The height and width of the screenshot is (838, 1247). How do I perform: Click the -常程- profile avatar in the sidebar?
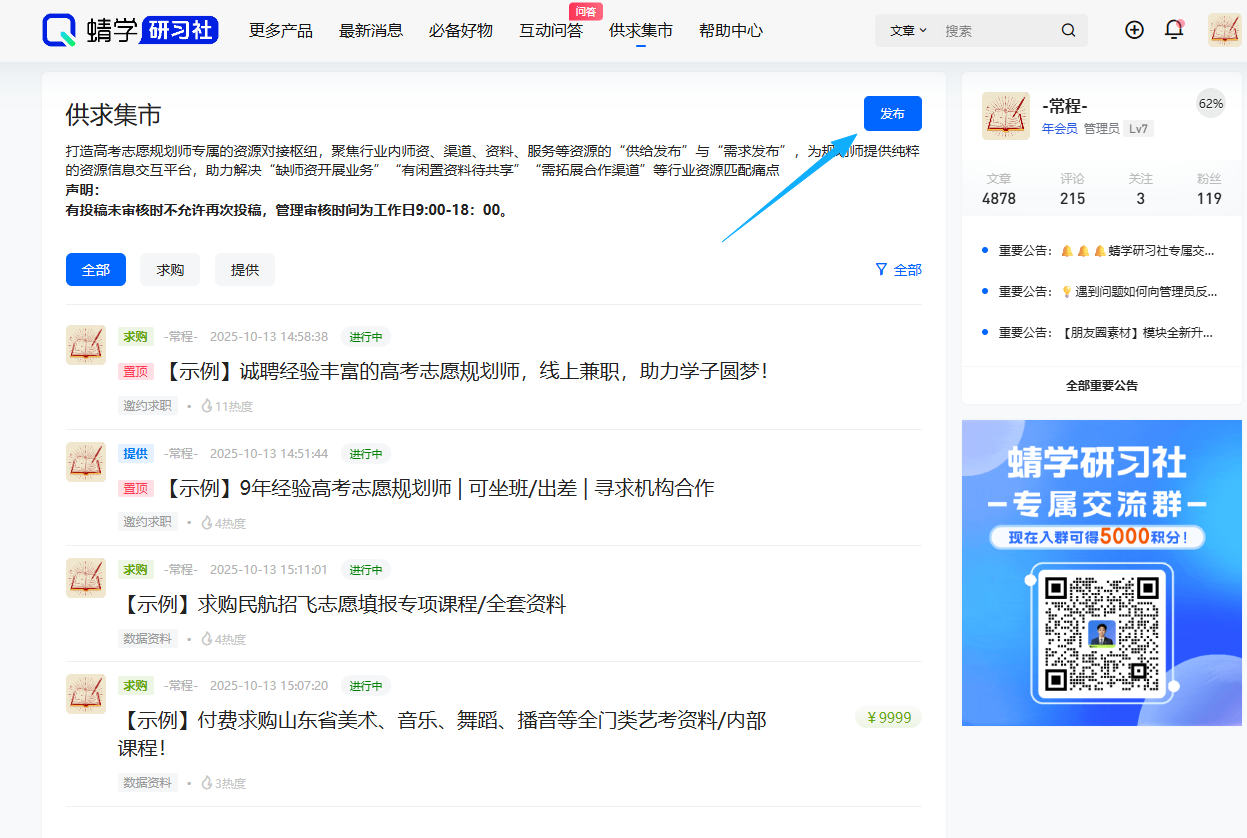[1006, 116]
